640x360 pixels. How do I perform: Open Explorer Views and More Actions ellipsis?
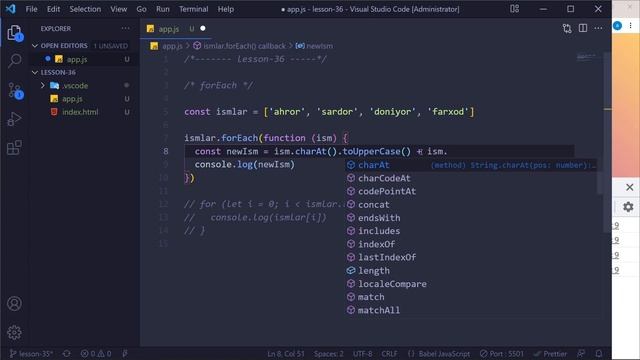tap(125, 28)
